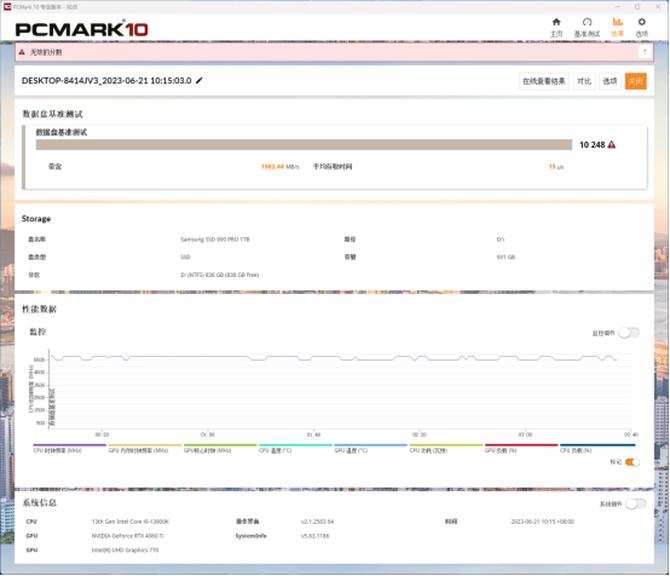Toggle the 系统细节 switch

(x=635, y=504)
